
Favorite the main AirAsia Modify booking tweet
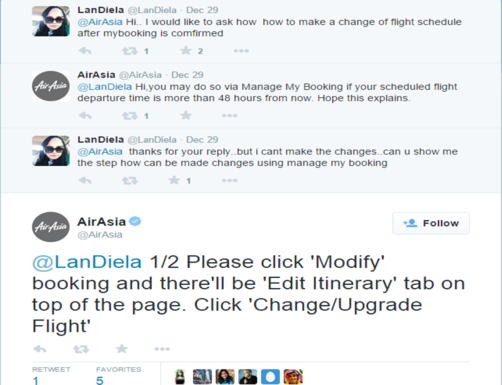point(122,349)
